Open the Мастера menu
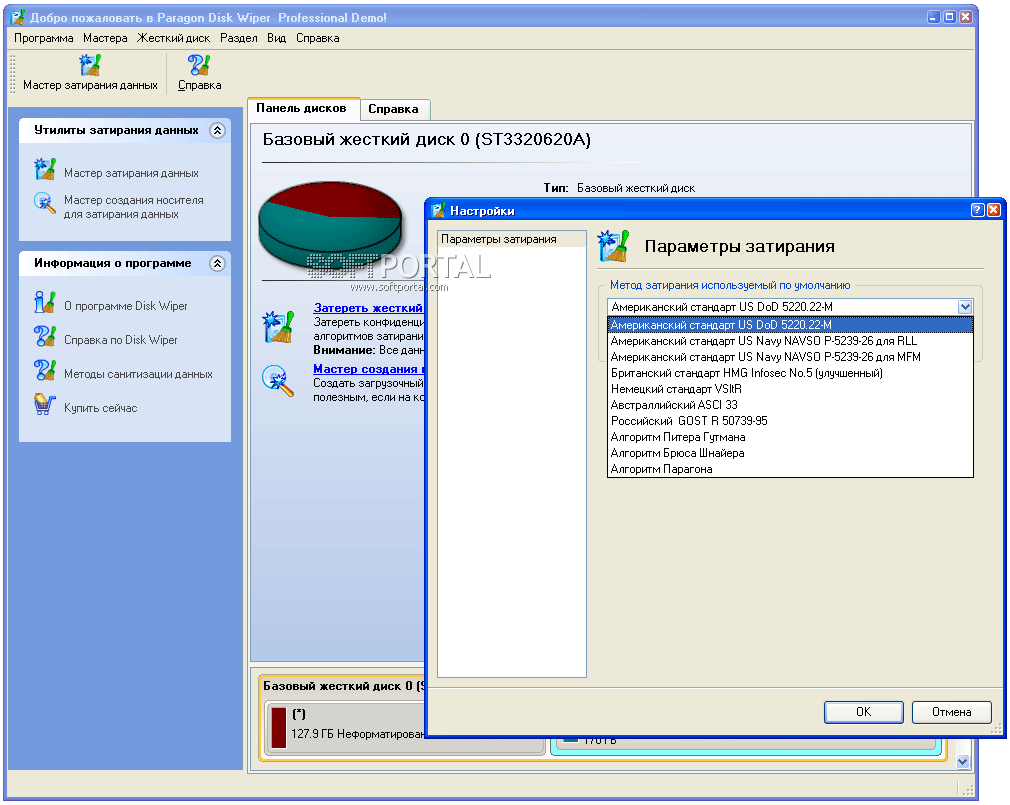The width and height of the screenshot is (1010, 805). [x=105, y=38]
